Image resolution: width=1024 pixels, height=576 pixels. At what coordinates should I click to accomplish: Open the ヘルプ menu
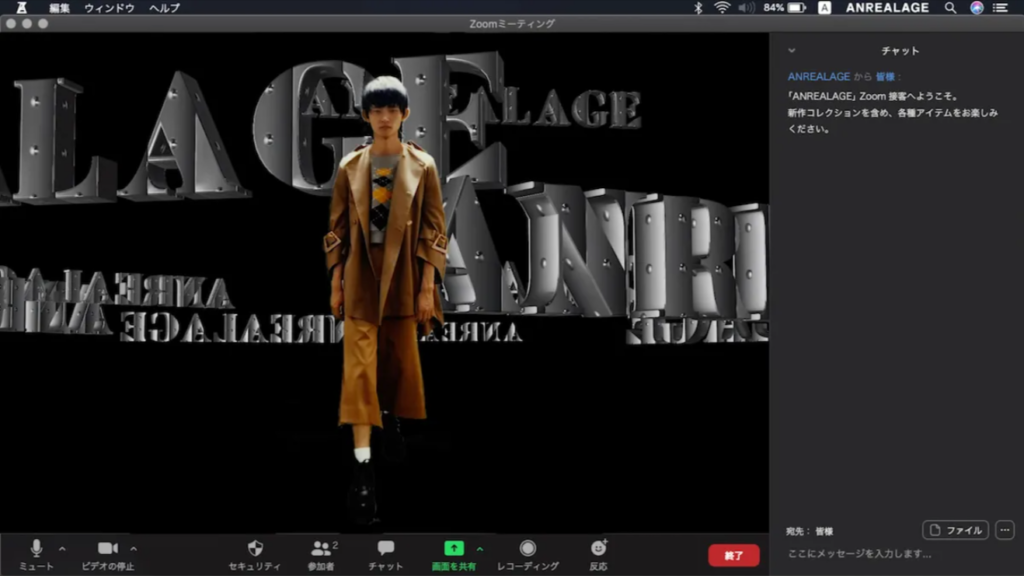(164, 8)
